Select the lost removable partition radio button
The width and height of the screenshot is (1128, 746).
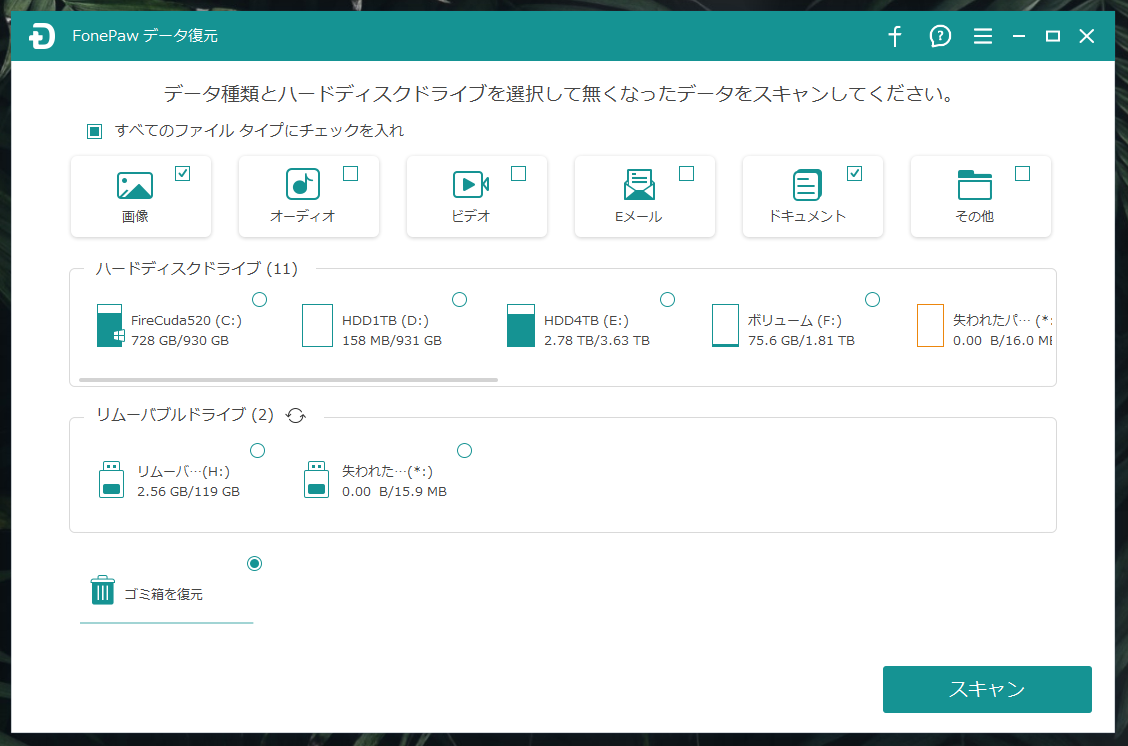[465, 450]
